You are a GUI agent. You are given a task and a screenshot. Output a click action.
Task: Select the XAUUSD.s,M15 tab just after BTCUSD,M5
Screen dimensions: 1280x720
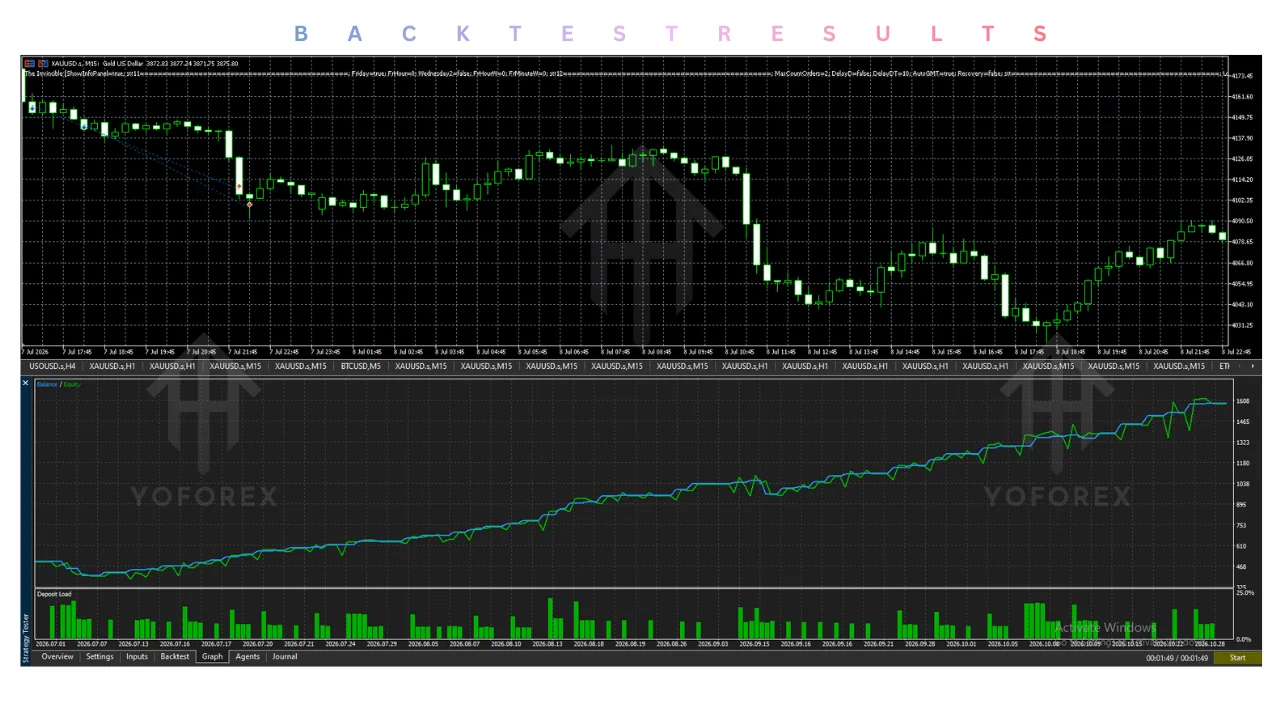[421, 366]
